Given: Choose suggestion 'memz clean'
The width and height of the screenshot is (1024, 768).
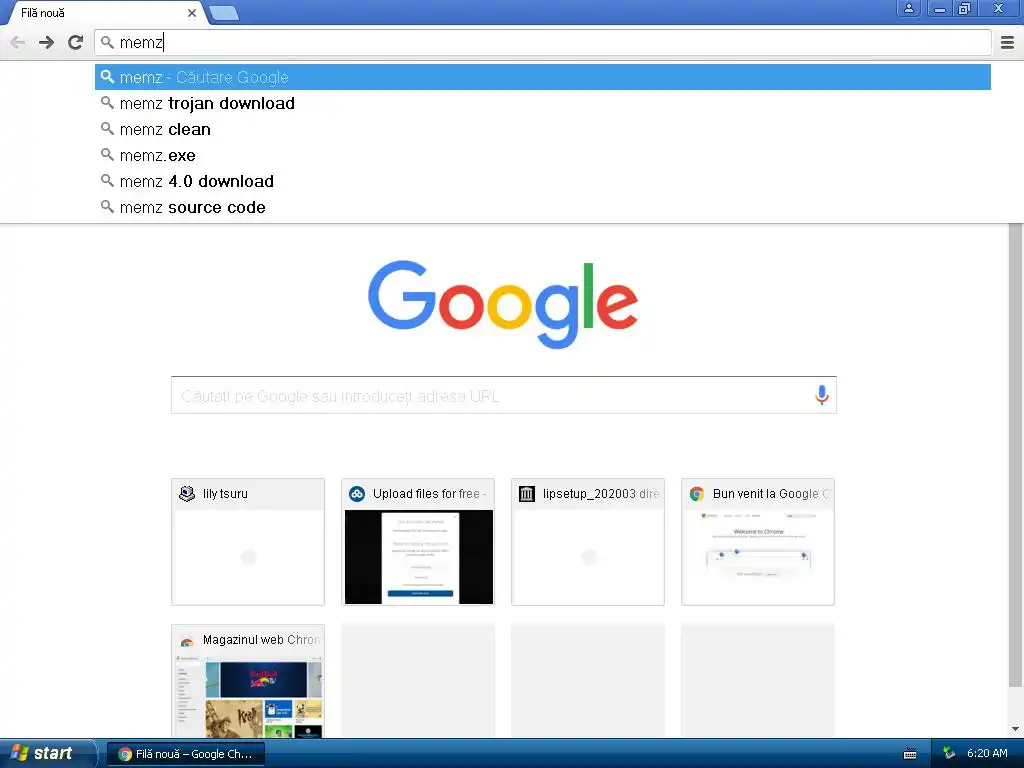Looking at the screenshot, I should pyautogui.click(x=543, y=129).
